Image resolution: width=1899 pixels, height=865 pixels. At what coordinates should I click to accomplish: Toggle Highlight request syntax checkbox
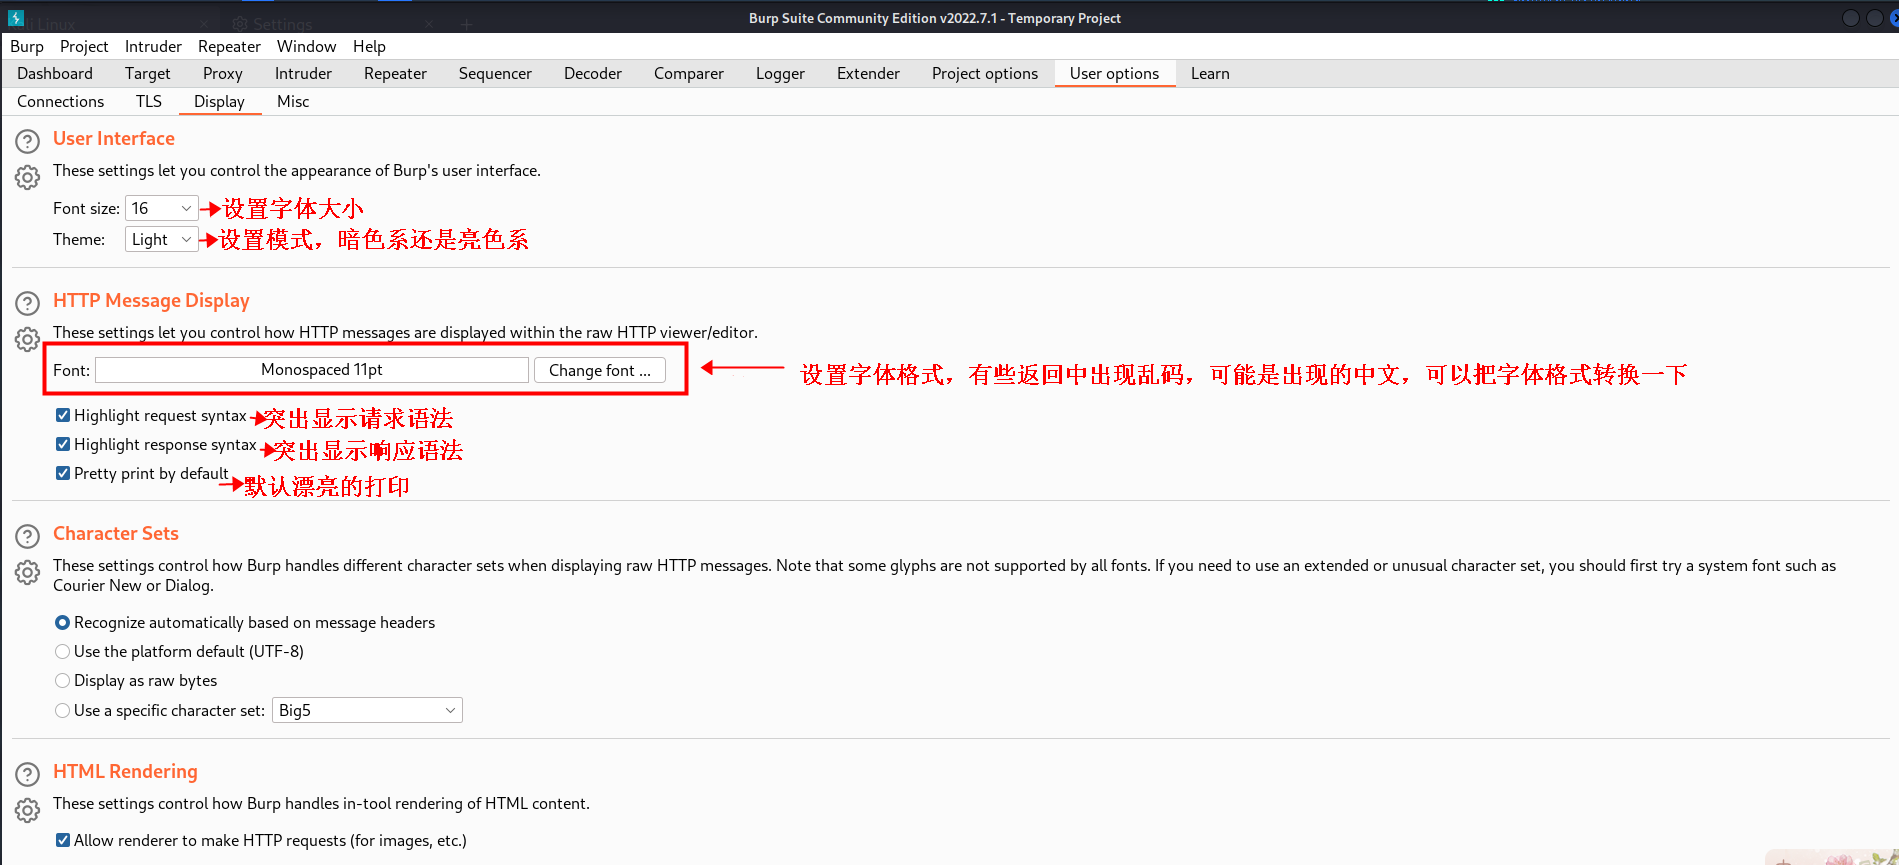coord(63,415)
